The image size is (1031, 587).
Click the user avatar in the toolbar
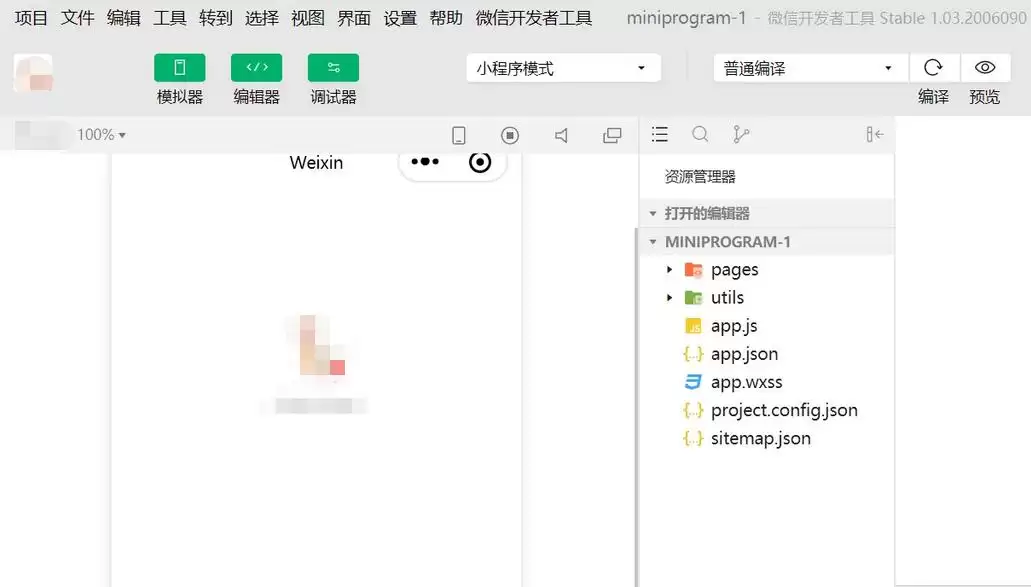click(33, 73)
